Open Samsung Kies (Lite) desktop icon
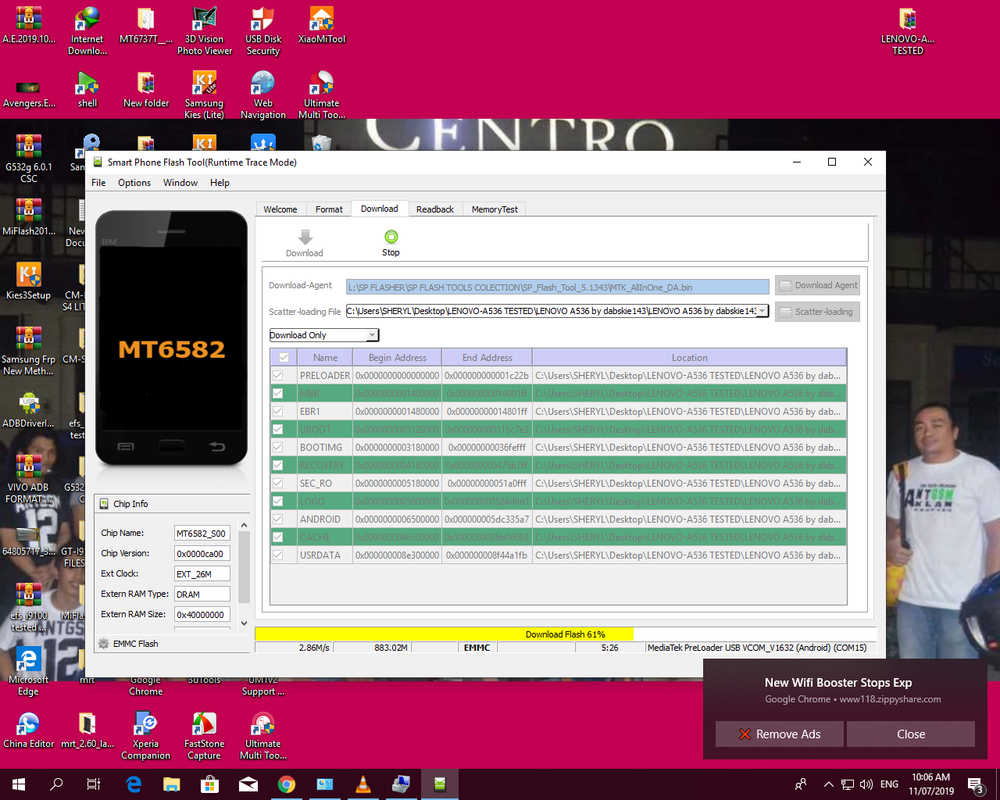 click(204, 96)
